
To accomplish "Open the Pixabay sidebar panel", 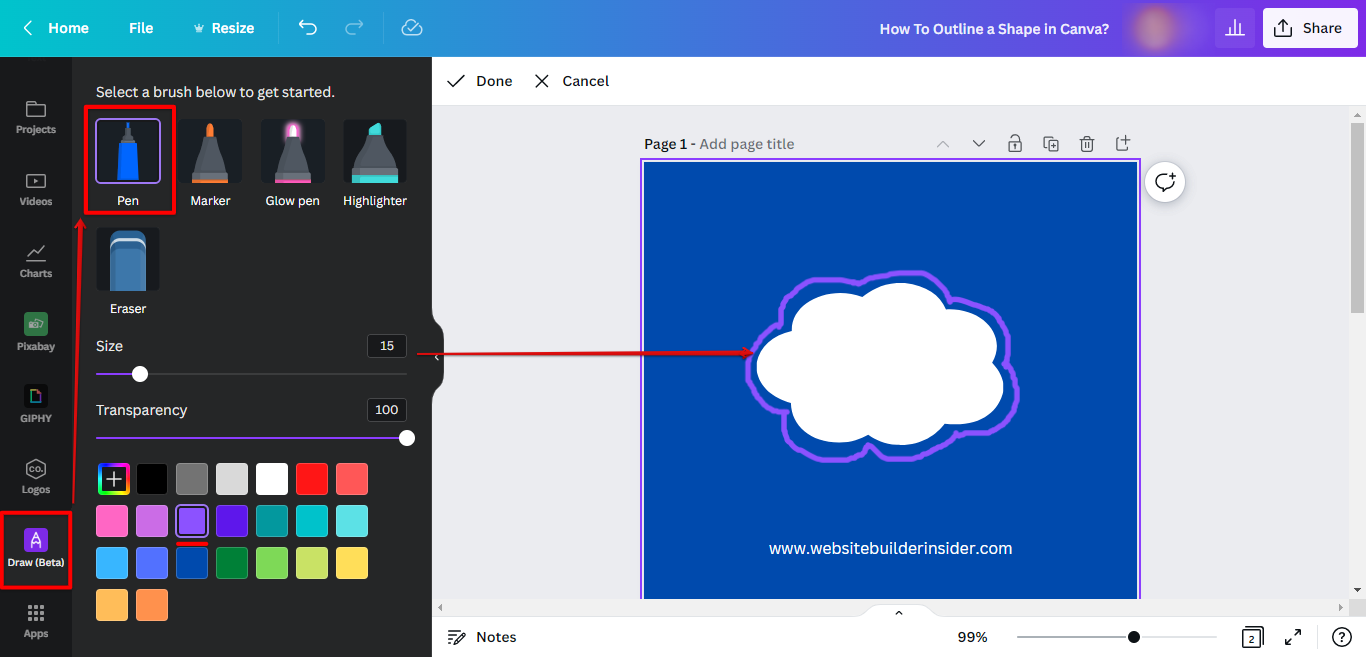I will click(x=36, y=331).
